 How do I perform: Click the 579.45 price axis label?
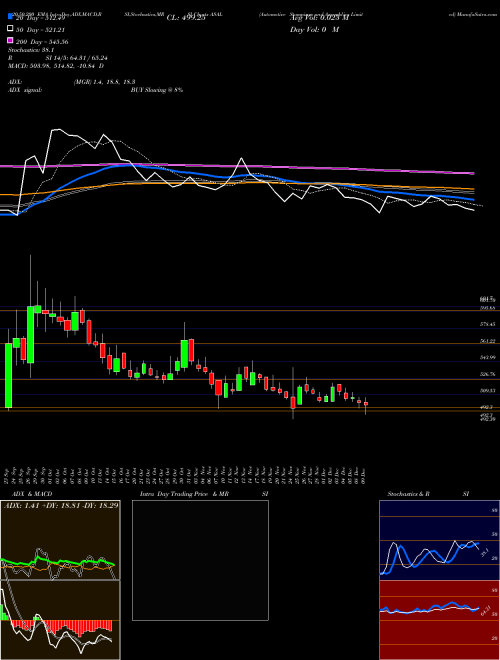point(487,325)
